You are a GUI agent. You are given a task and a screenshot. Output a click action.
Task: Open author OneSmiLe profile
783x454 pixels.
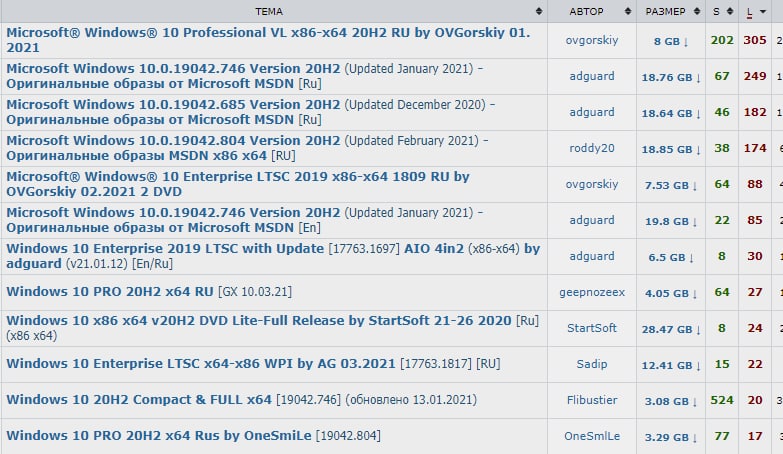[592, 436]
